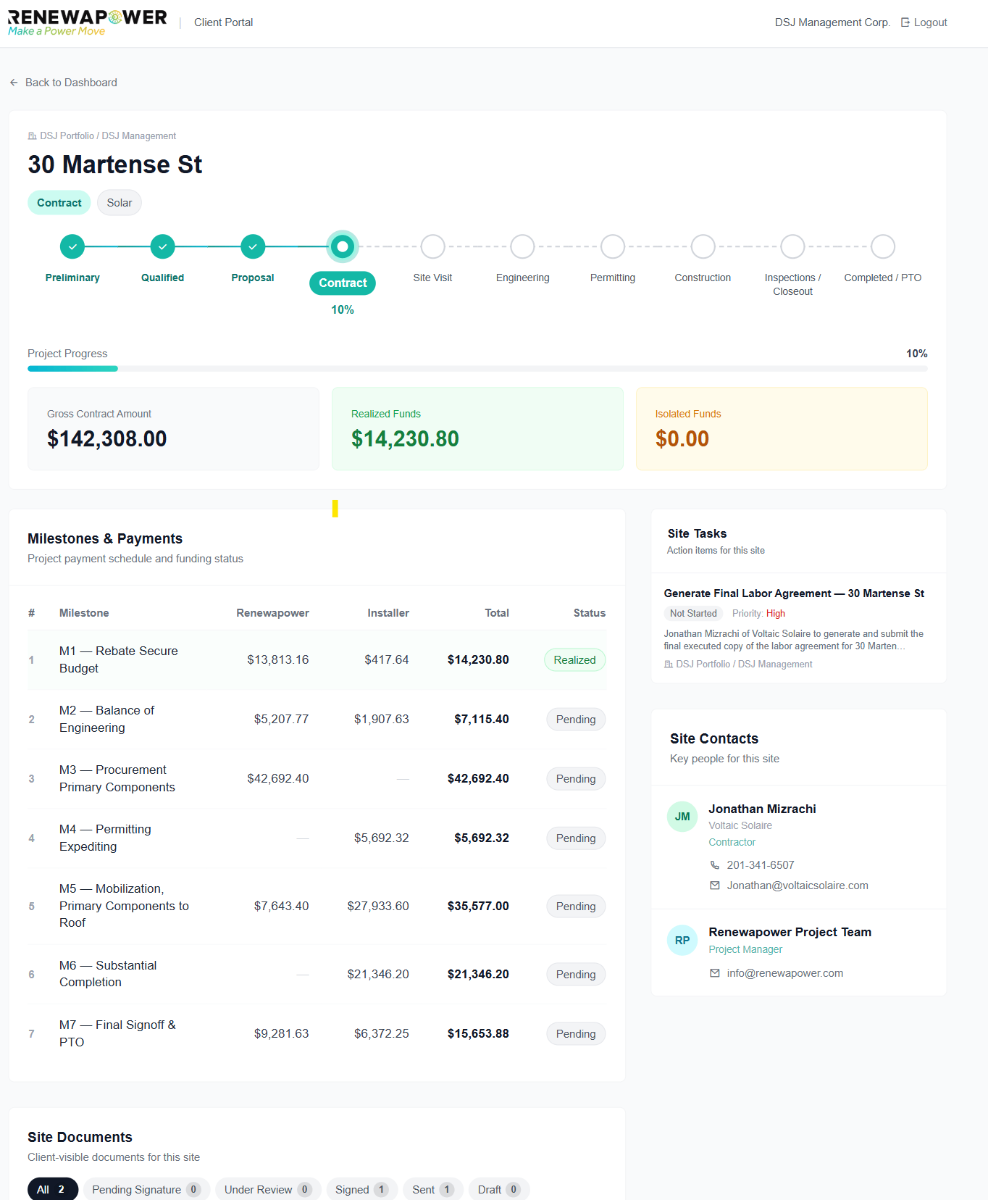
Task: Click the Preliminary stage checkmark circle
Action: (72, 246)
